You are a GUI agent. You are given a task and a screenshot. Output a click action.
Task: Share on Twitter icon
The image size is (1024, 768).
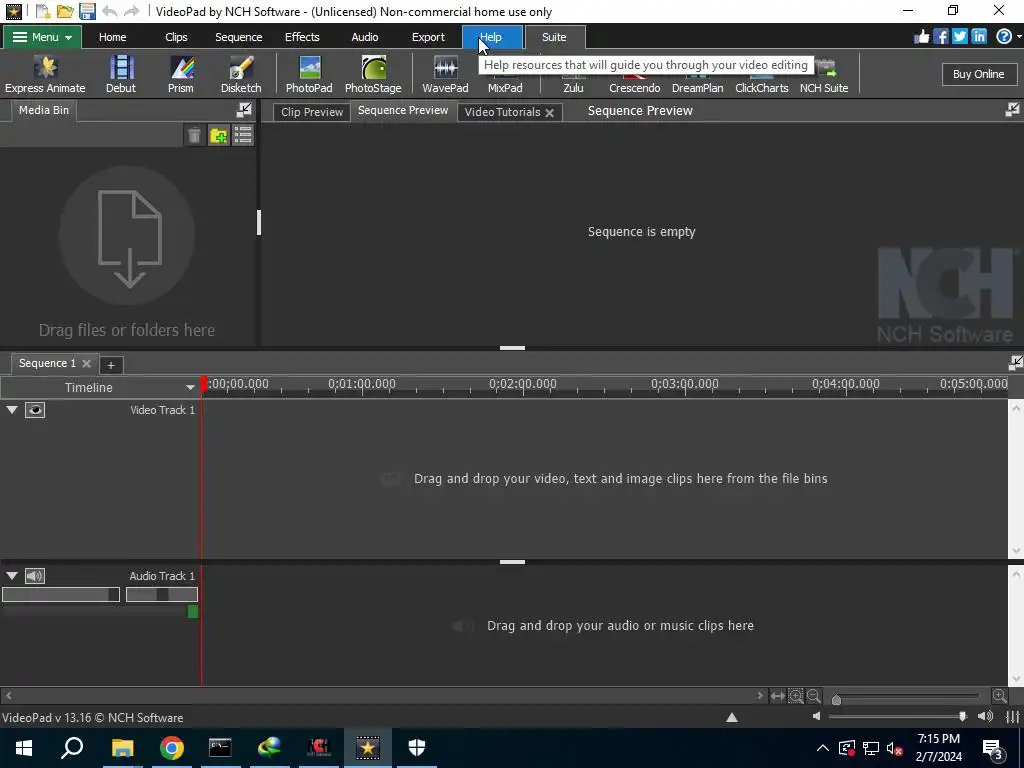[959, 37]
